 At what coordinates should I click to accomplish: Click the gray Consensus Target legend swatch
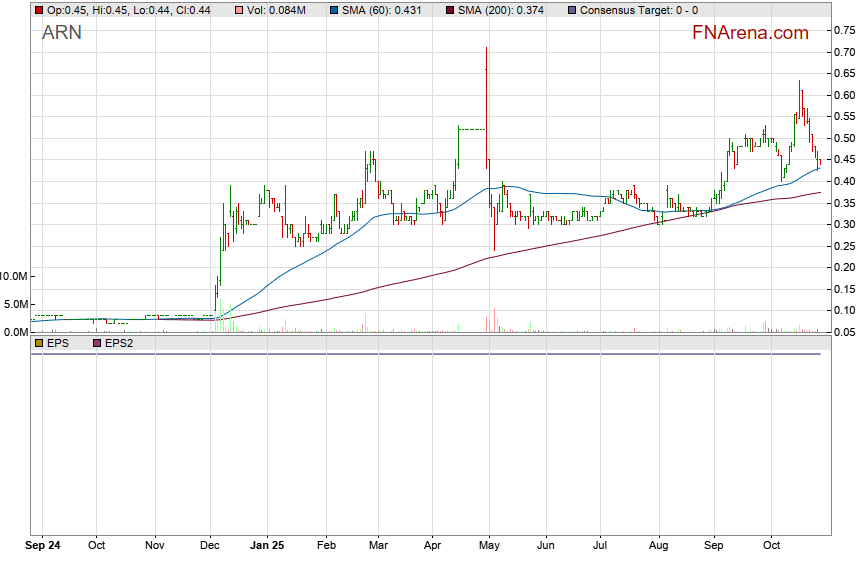[571, 10]
